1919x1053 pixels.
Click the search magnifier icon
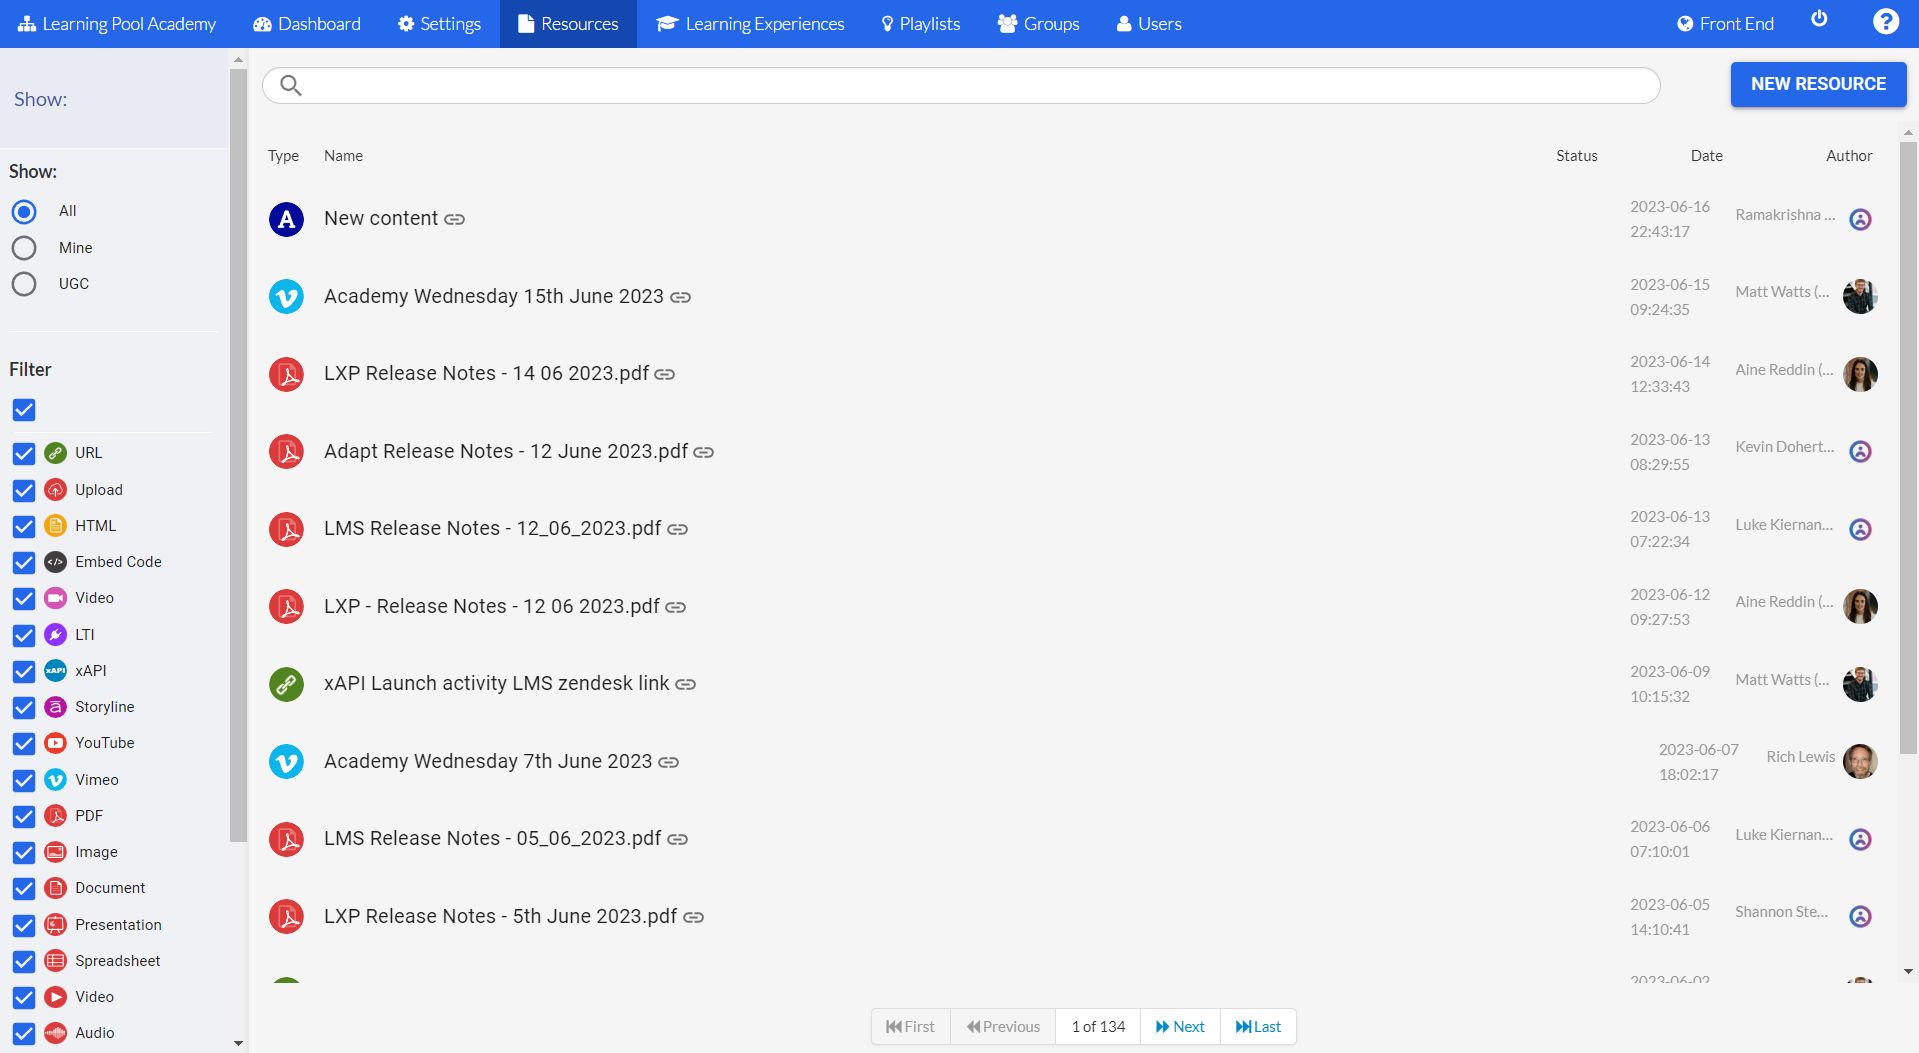291,85
